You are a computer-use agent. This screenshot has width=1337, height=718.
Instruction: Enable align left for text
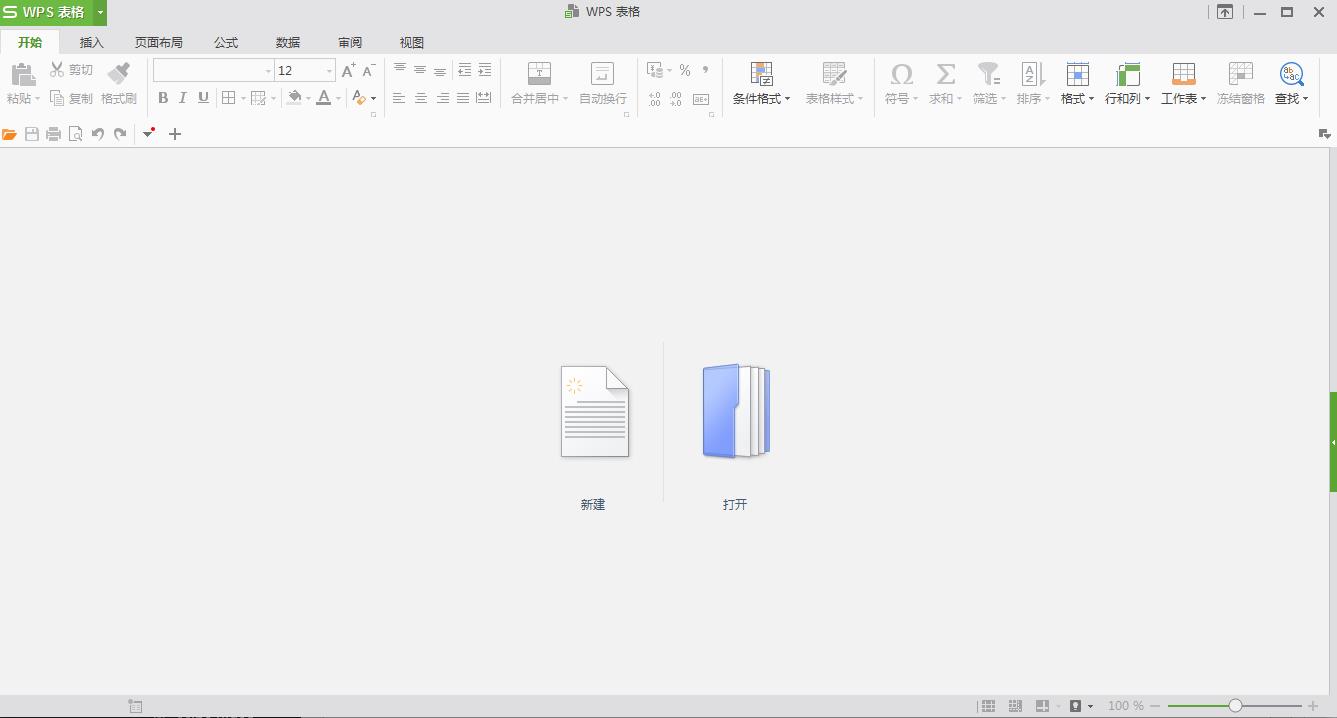click(399, 98)
